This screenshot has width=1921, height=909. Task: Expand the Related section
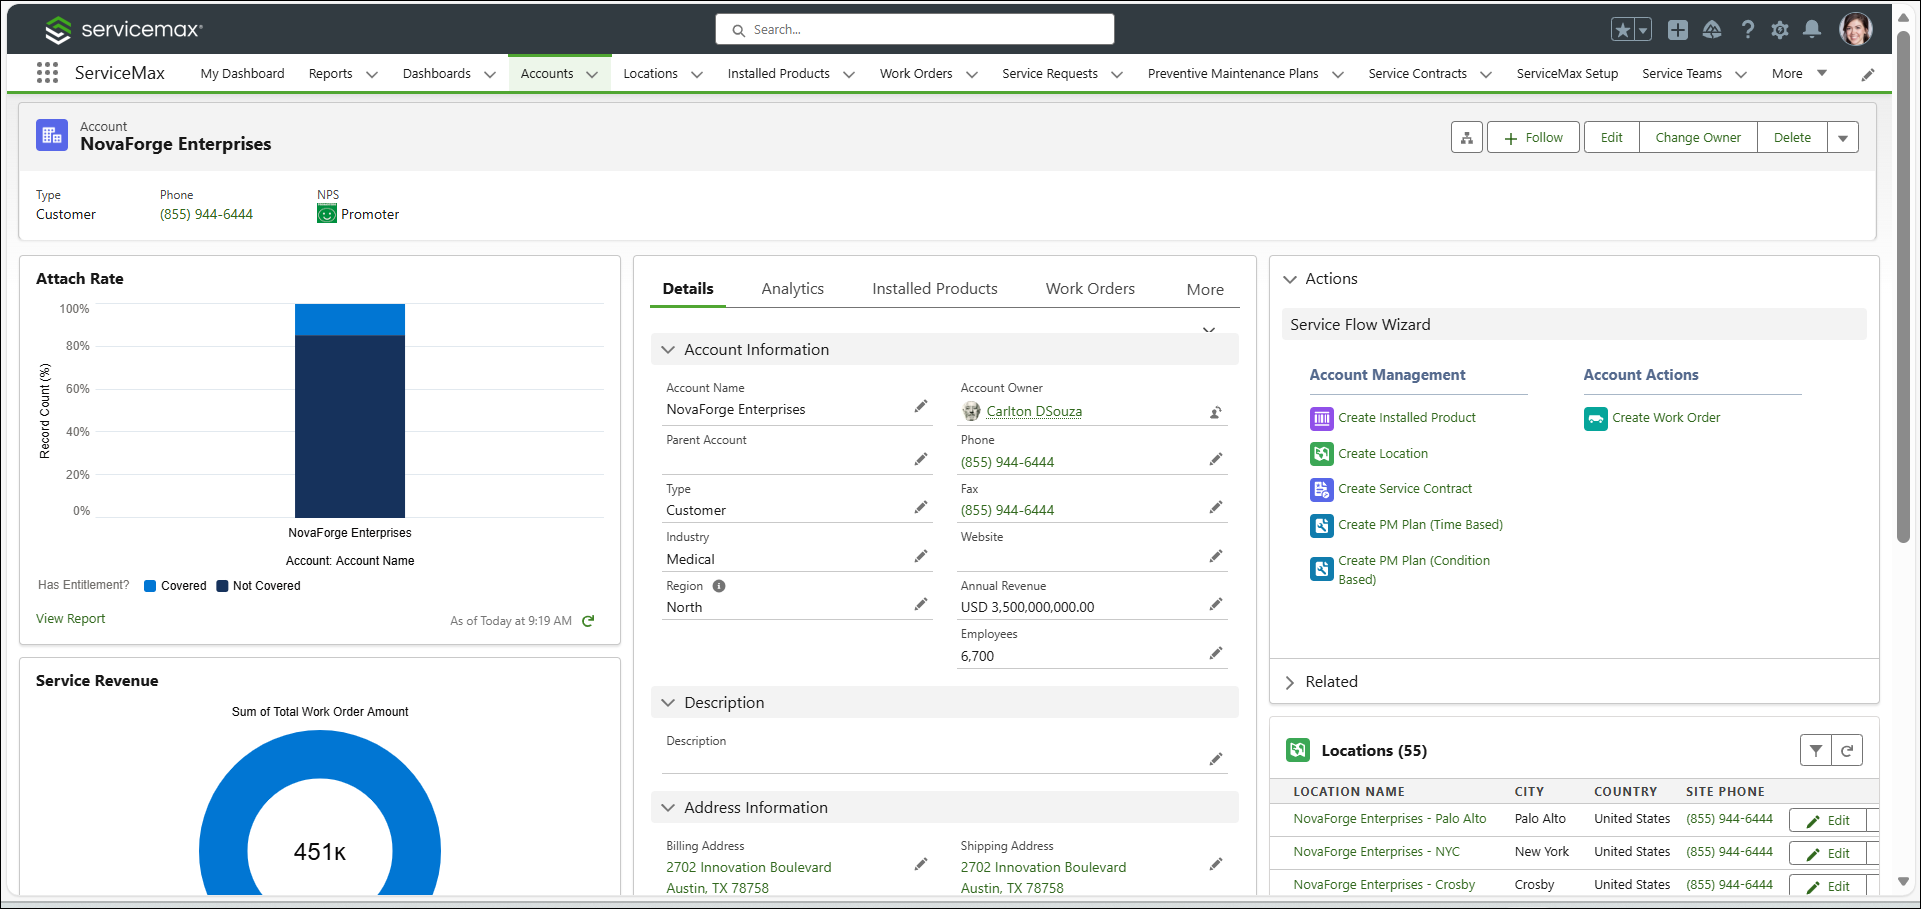tap(1290, 682)
